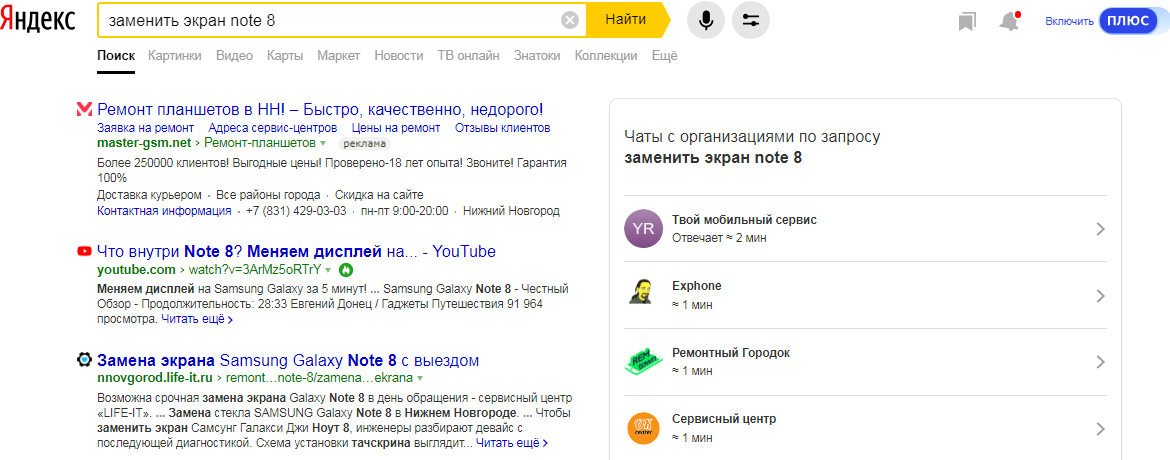Open the bookmarks collections icon
Screen dimensions: 1170x460
(x=966, y=21)
